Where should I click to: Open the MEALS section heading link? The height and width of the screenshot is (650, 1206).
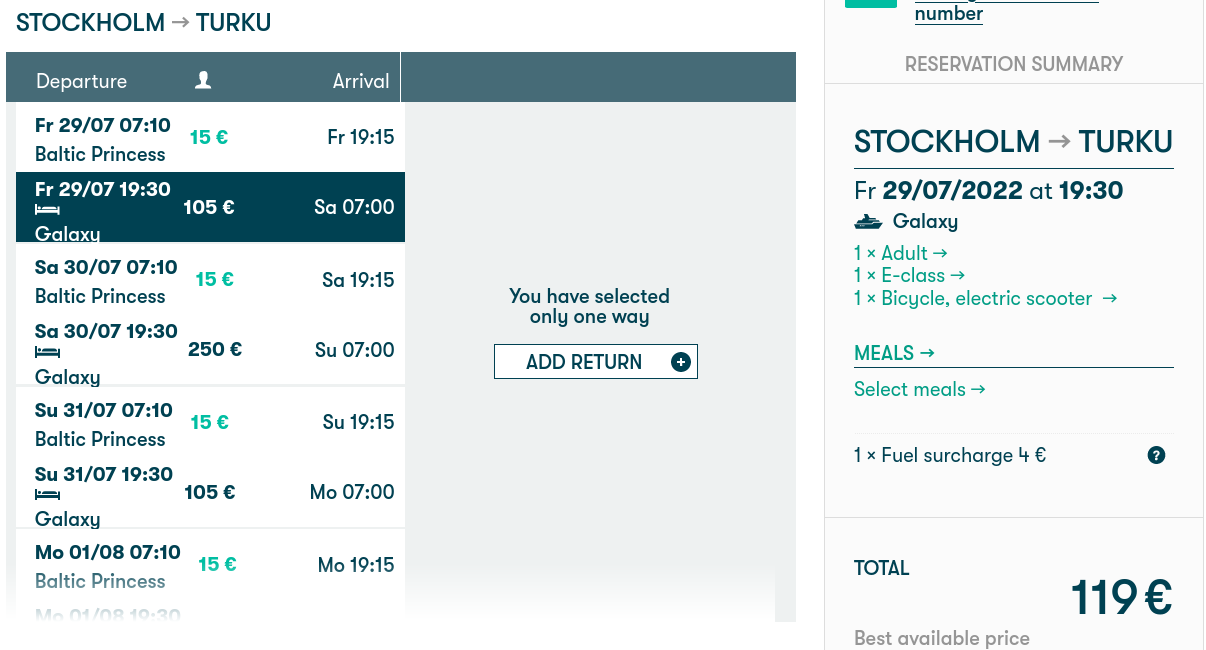click(894, 353)
